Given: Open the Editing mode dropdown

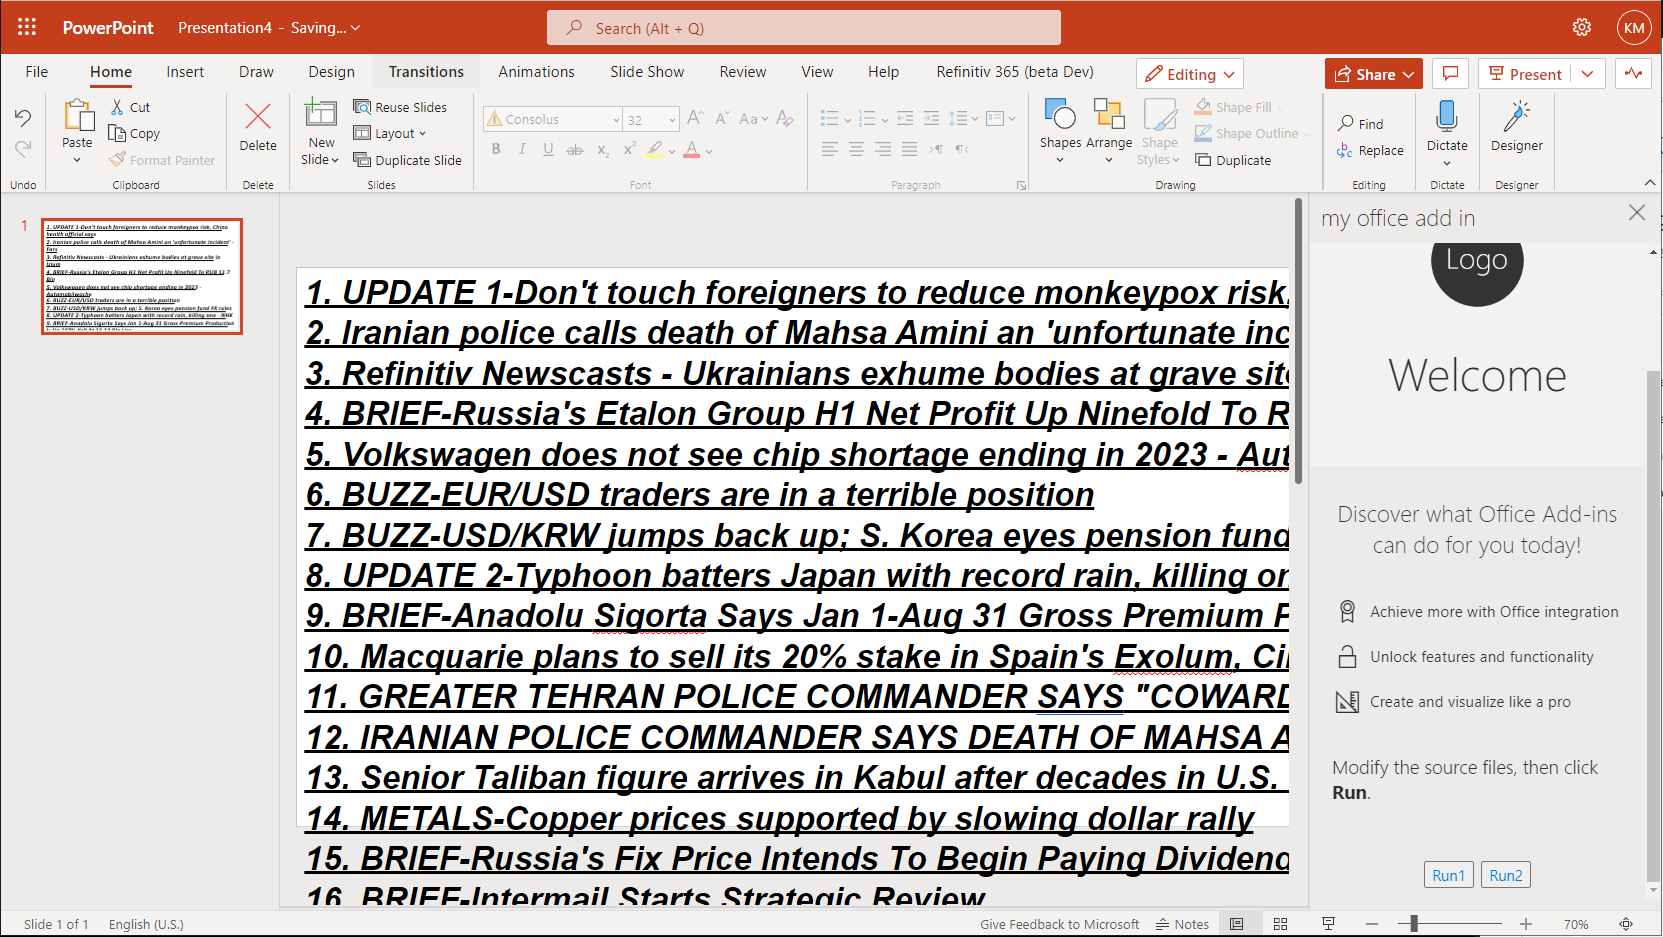Looking at the screenshot, I should click(1189, 73).
